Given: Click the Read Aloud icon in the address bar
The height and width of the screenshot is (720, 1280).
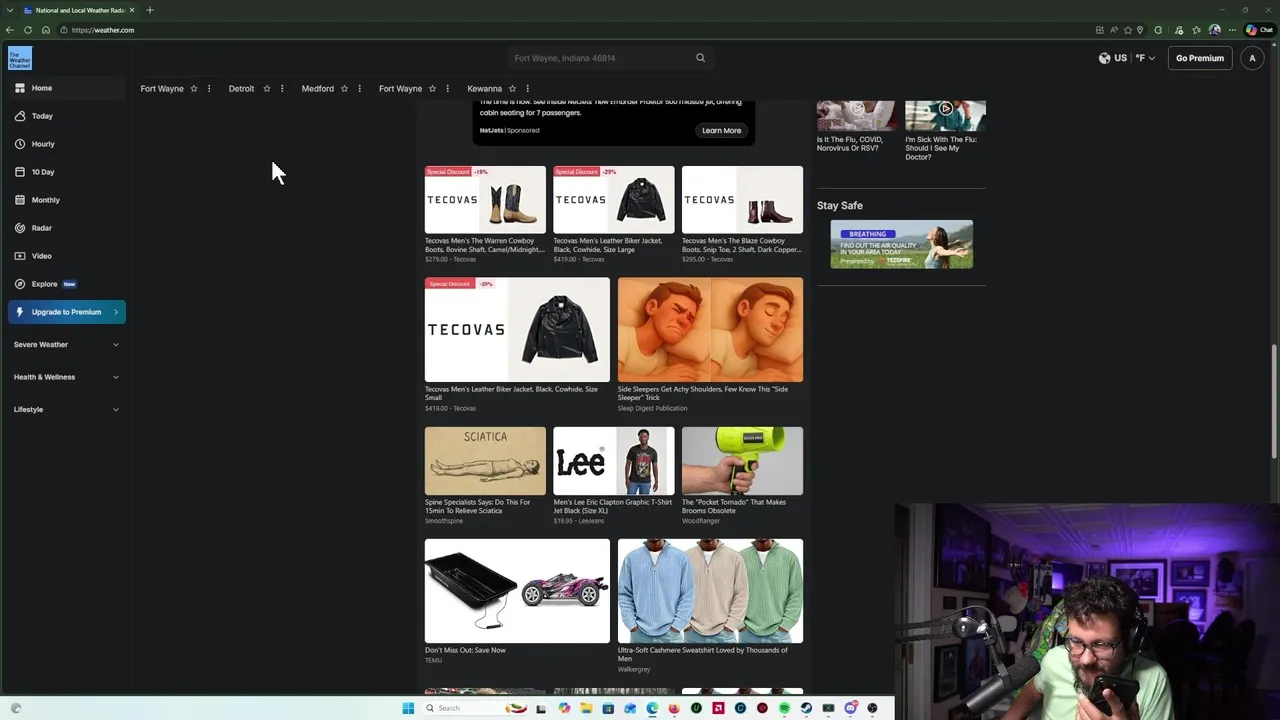Looking at the screenshot, I should (x=1114, y=30).
